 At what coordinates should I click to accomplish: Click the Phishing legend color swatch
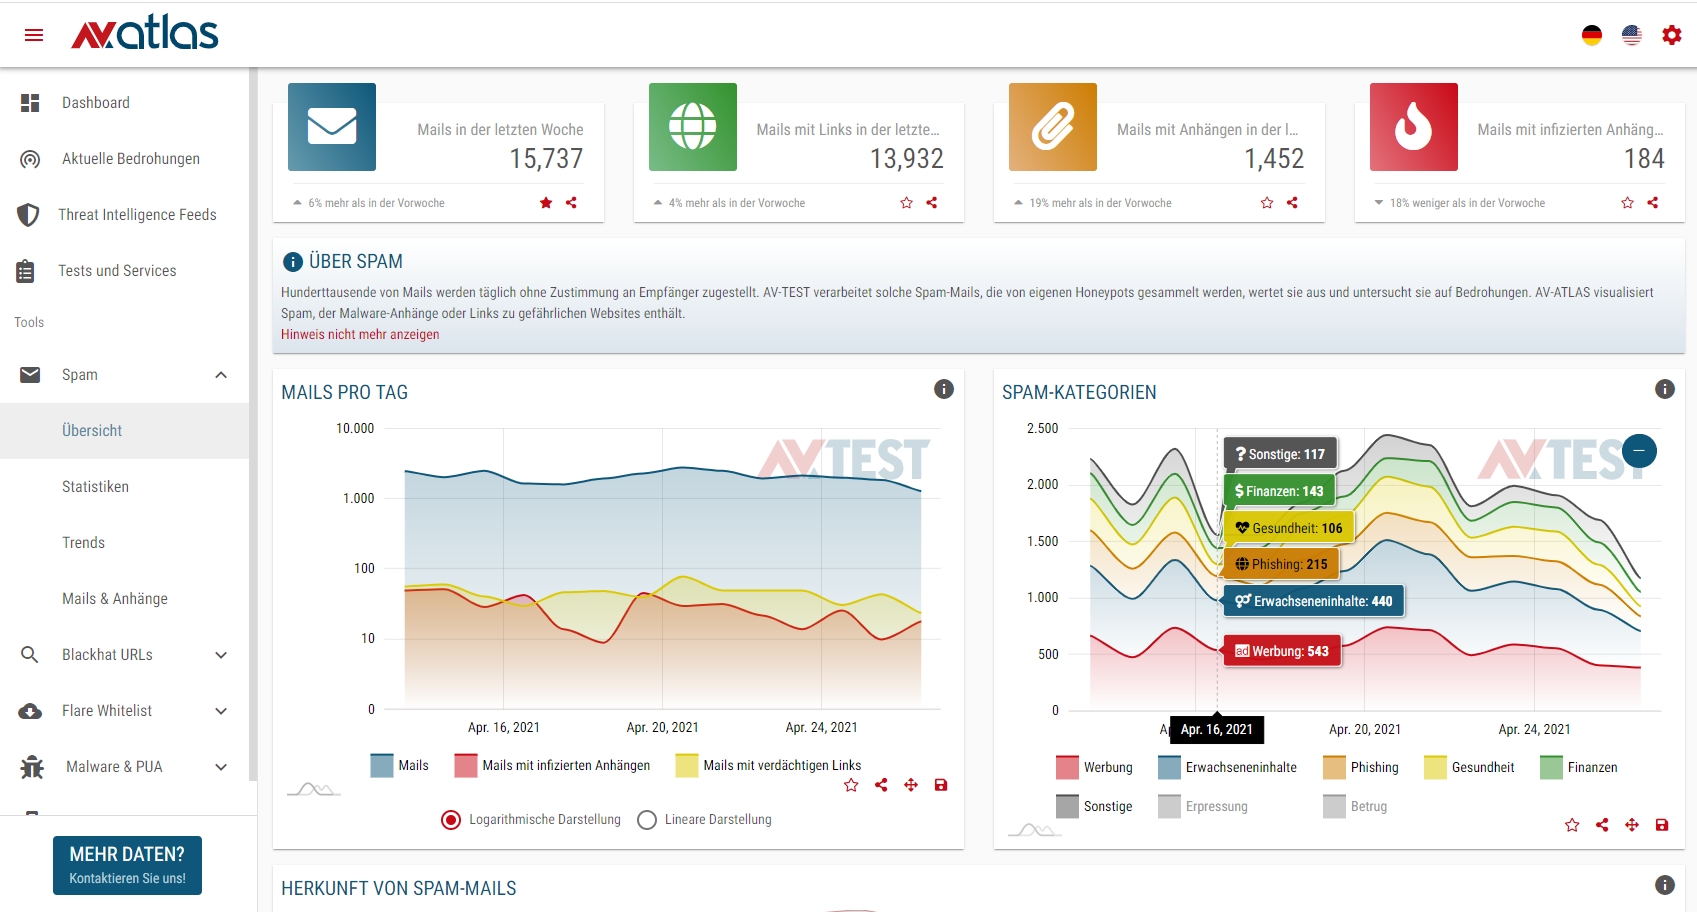(1334, 767)
